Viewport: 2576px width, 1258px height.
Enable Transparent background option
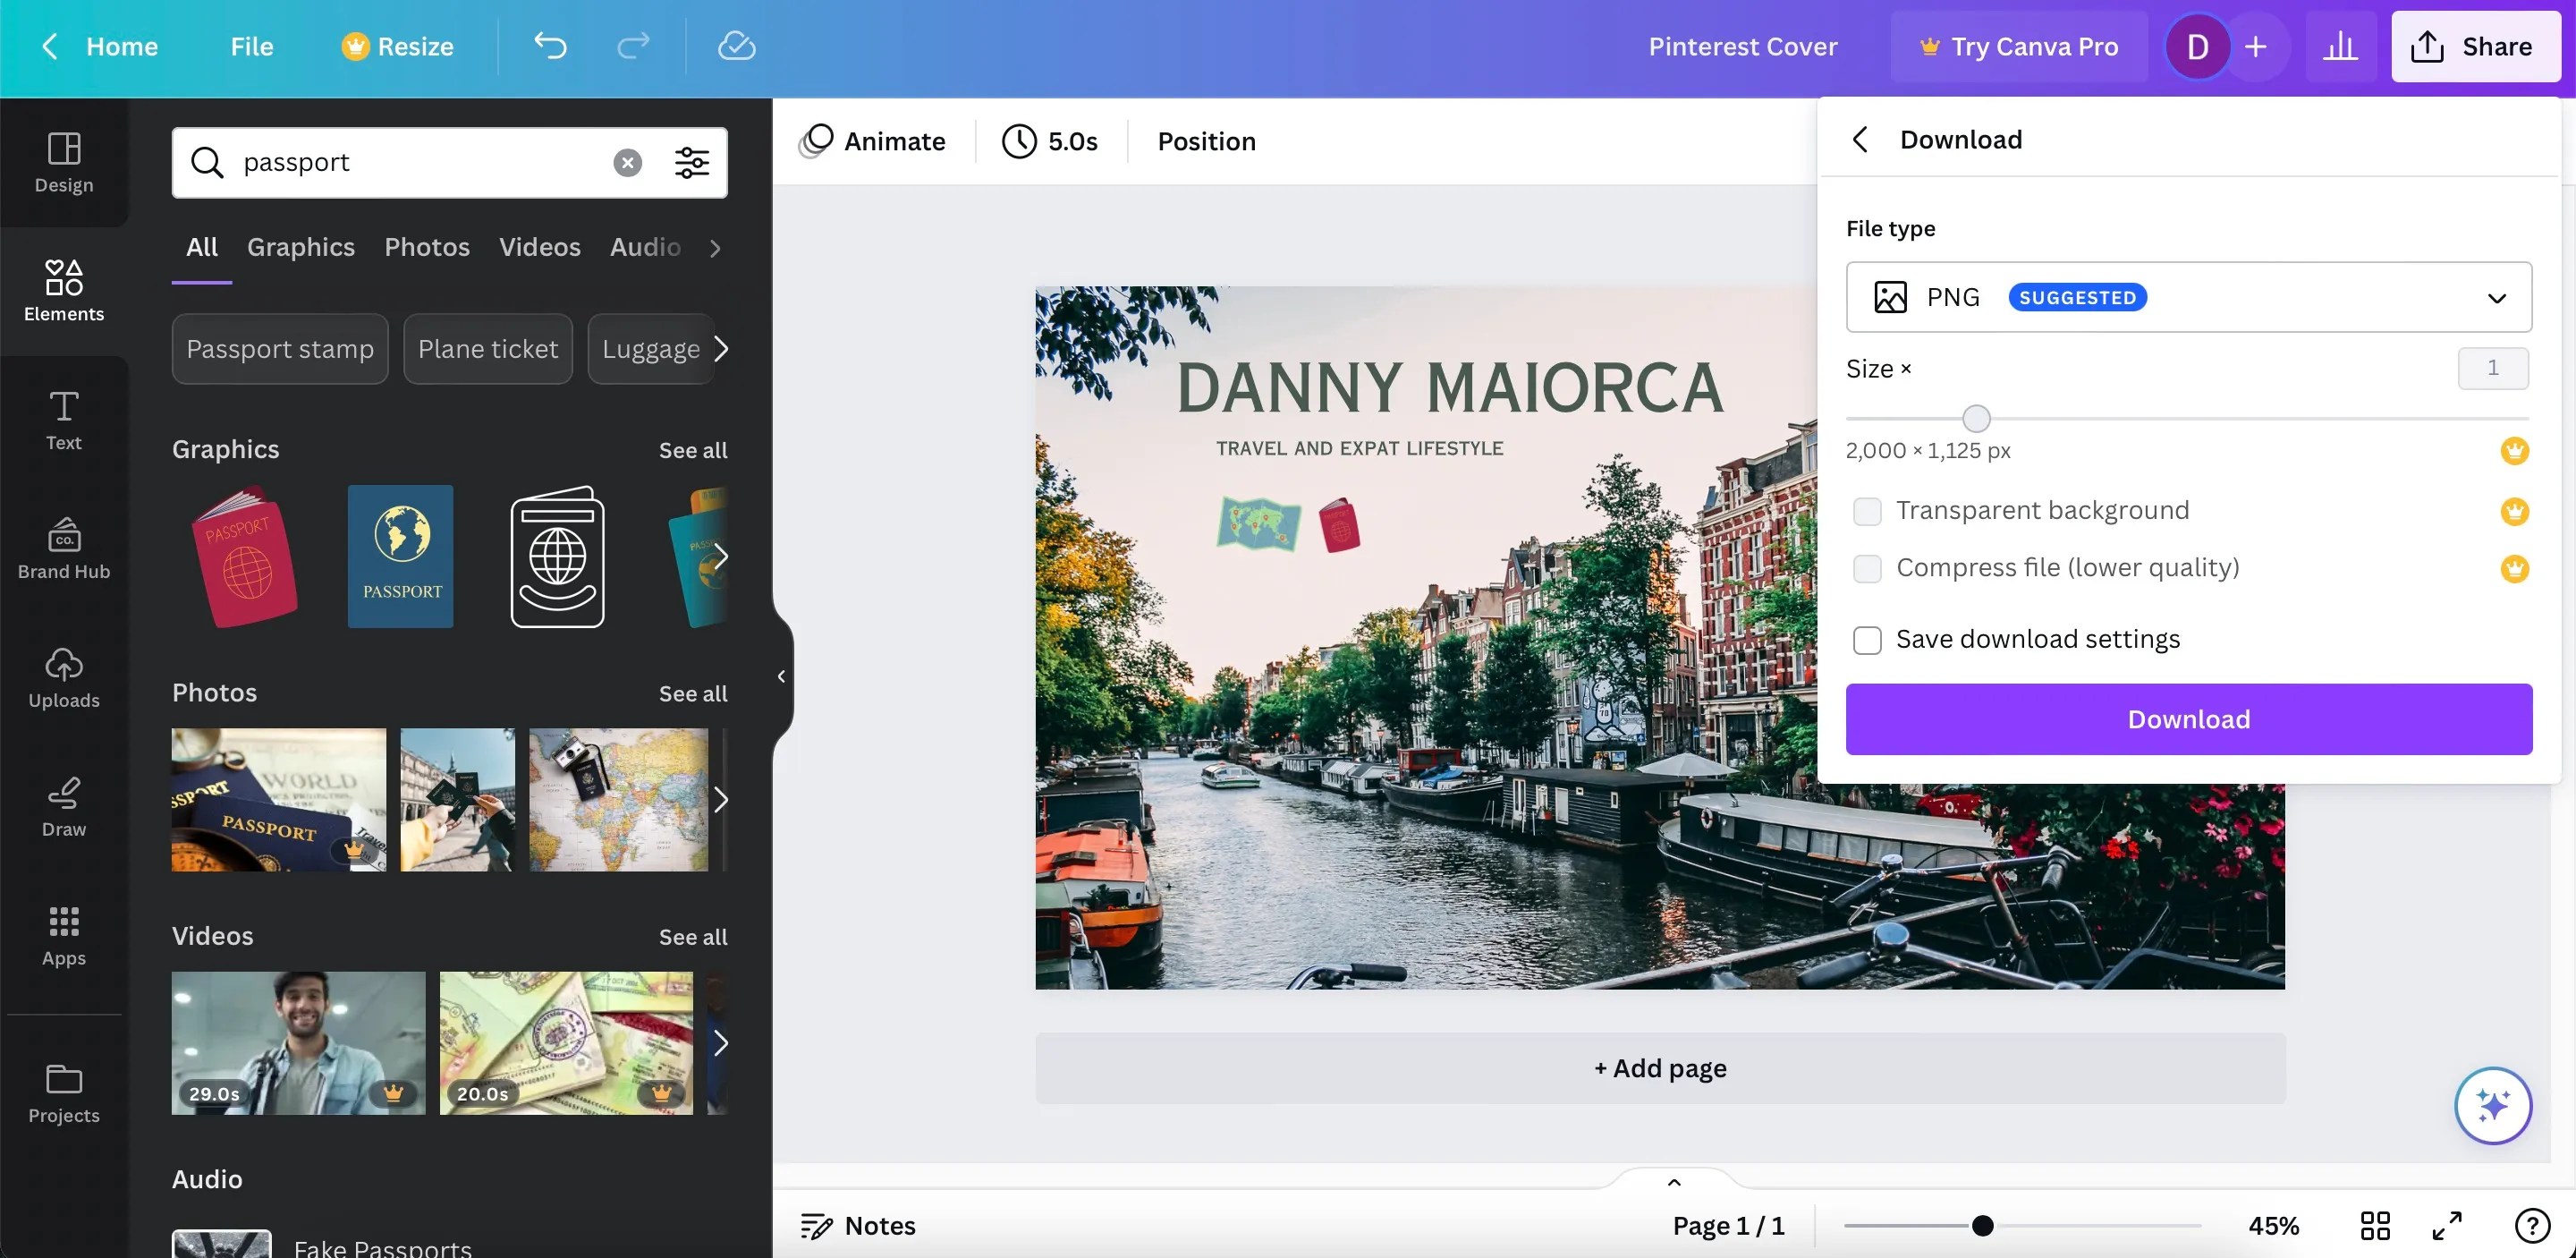point(1866,511)
